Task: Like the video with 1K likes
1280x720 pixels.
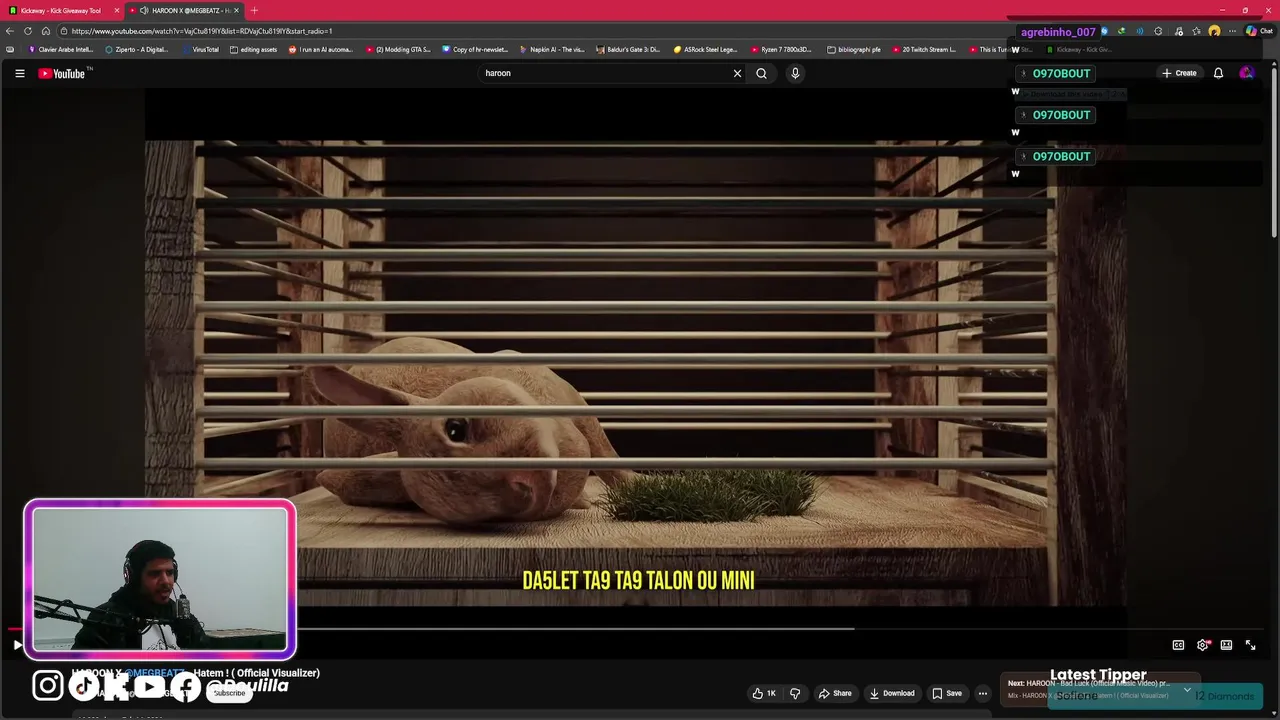Action: click(764, 693)
